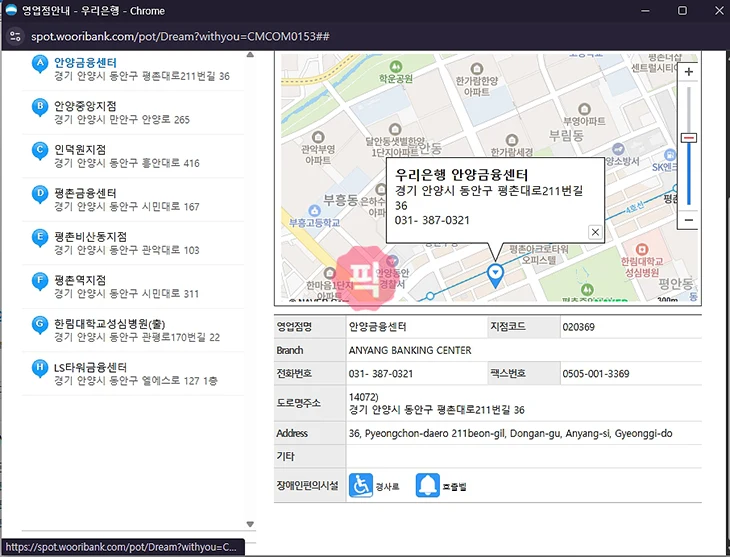Close the 우리은행 안양금융센터 info popup
Screen dimensions: 730x557
point(595,232)
